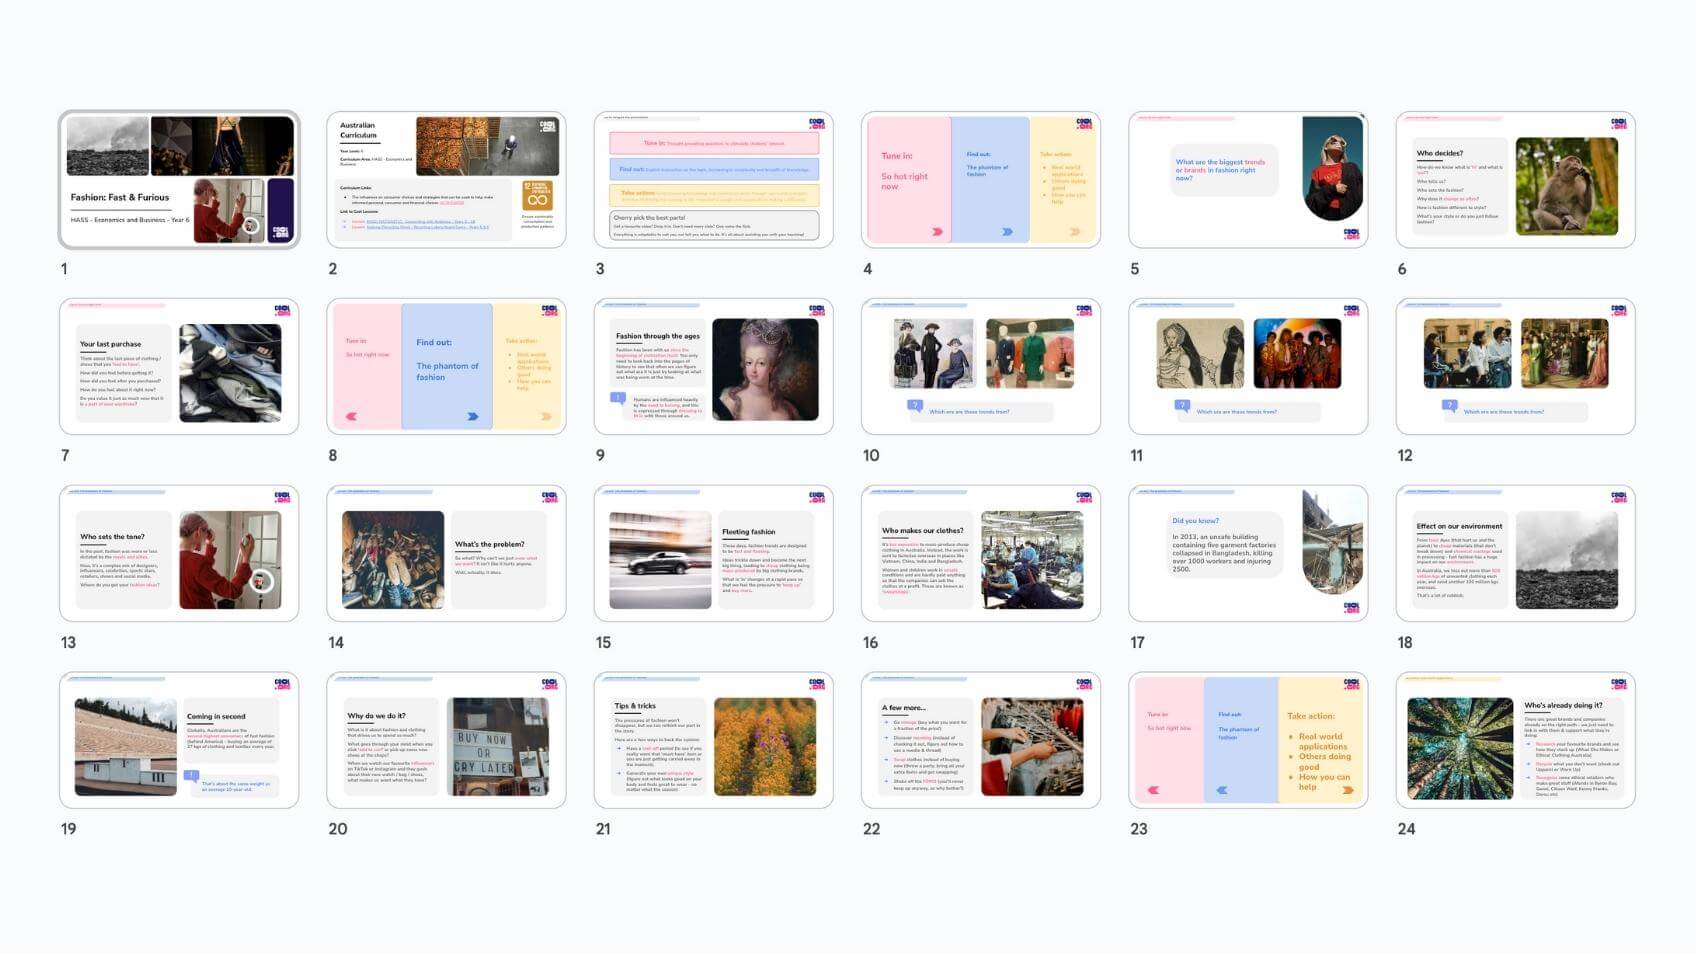This screenshot has height=954, width=1696.
Task: Click the orange chevron arrow on slide 23
Action: (x=1348, y=790)
